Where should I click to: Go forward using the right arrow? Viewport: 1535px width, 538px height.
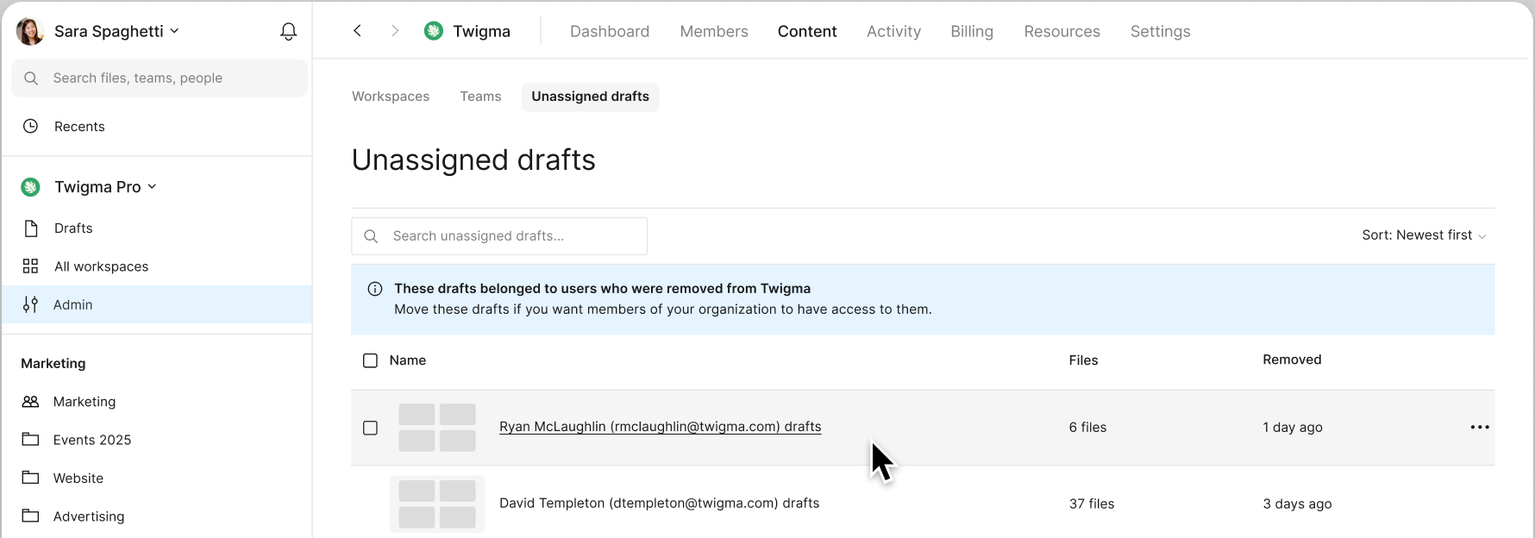pyautogui.click(x=395, y=31)
